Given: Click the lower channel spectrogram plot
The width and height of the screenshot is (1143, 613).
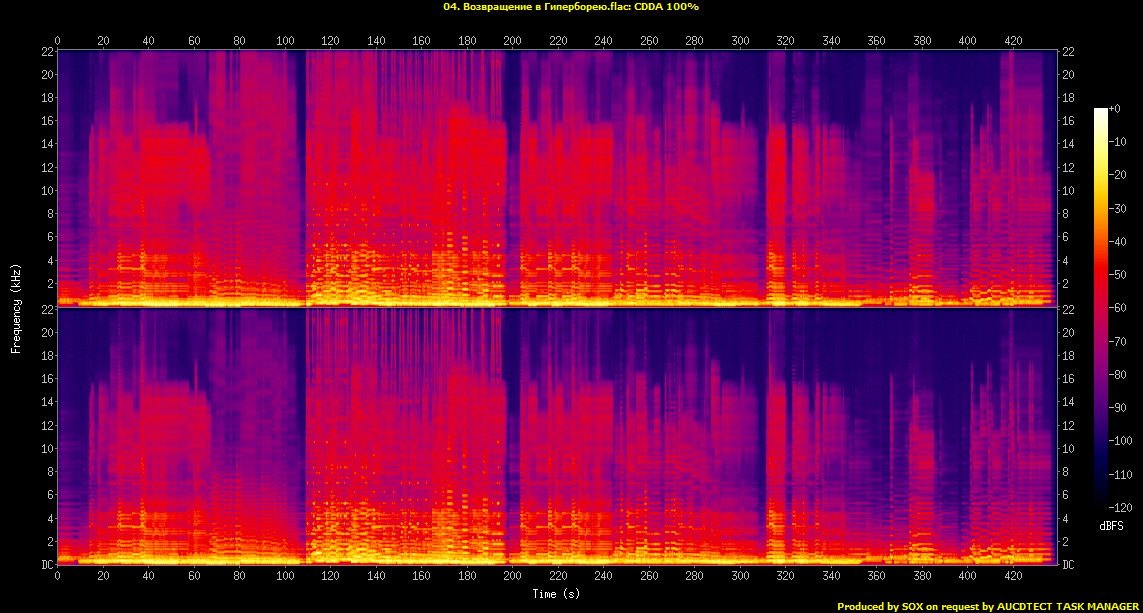Looking at the screenshot, I should click(x=557, y=436).
